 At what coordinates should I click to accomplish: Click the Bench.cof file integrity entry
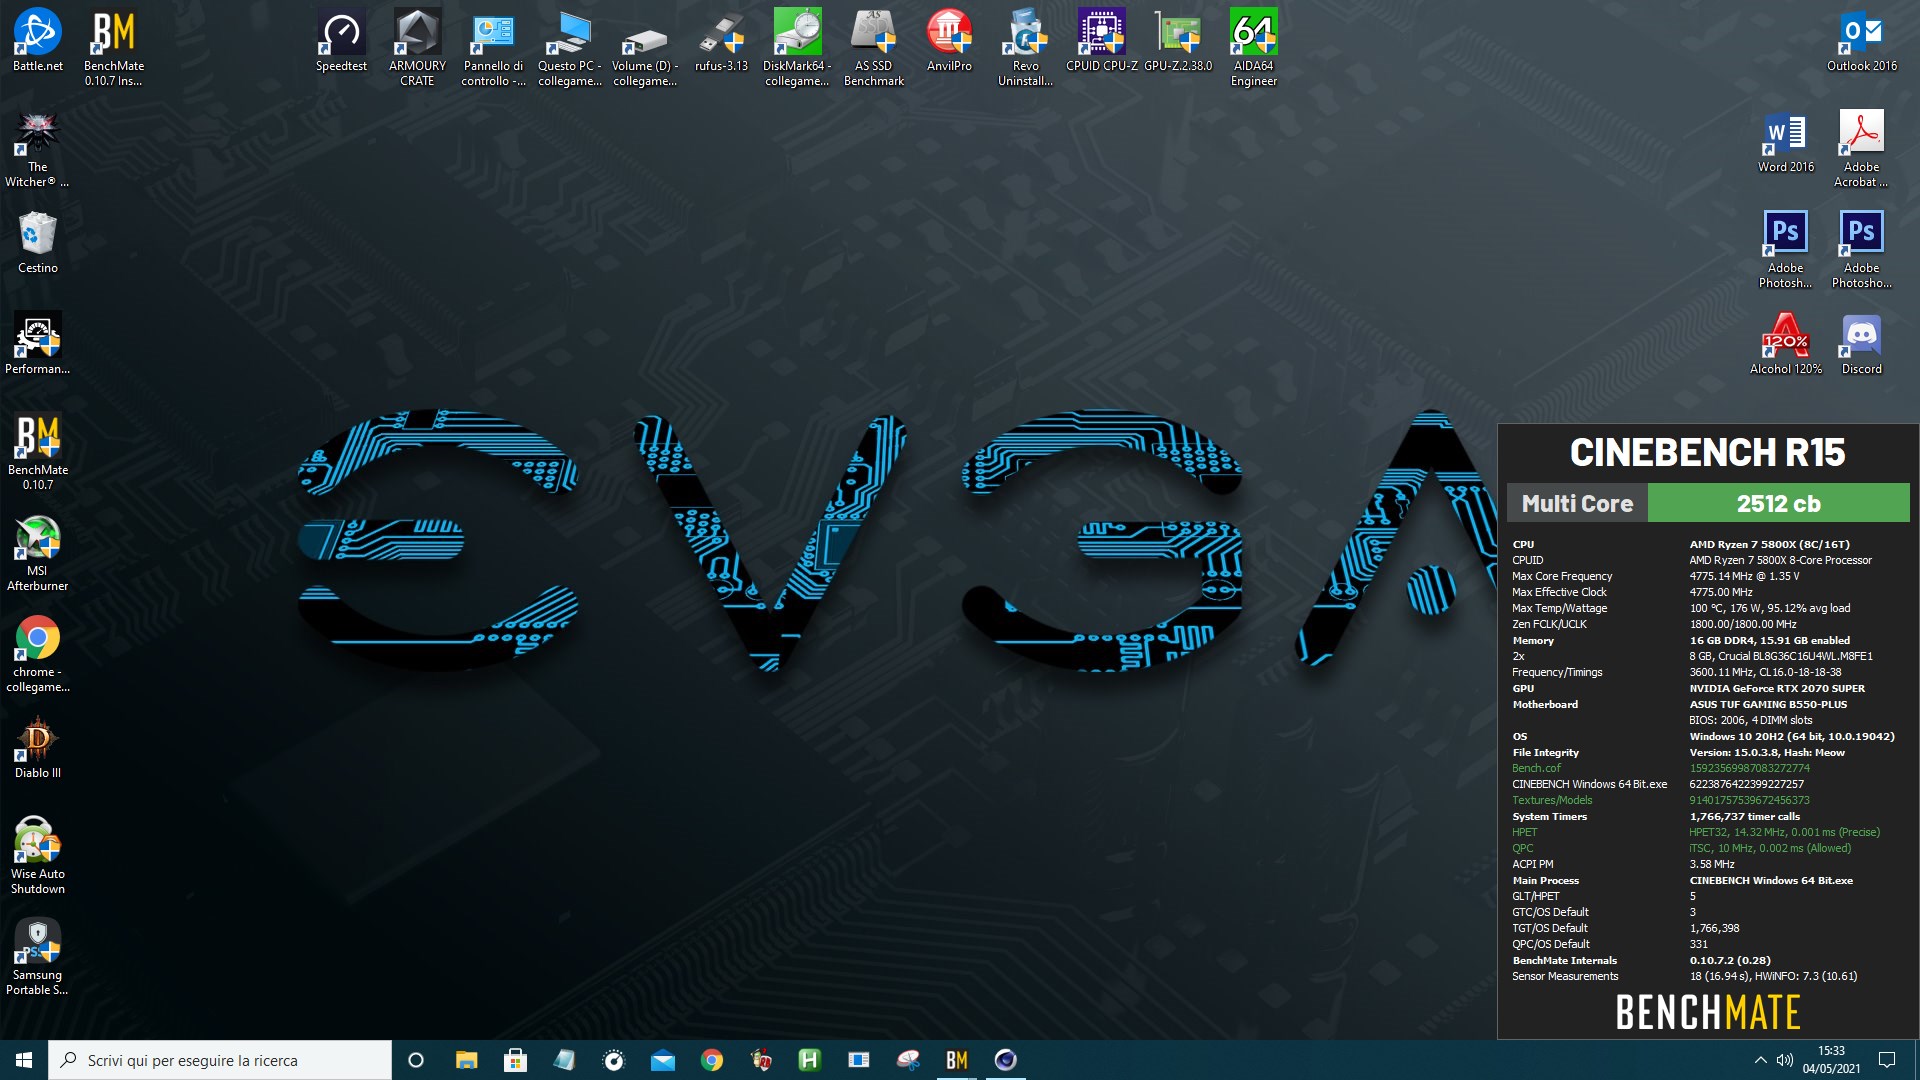1536,768
